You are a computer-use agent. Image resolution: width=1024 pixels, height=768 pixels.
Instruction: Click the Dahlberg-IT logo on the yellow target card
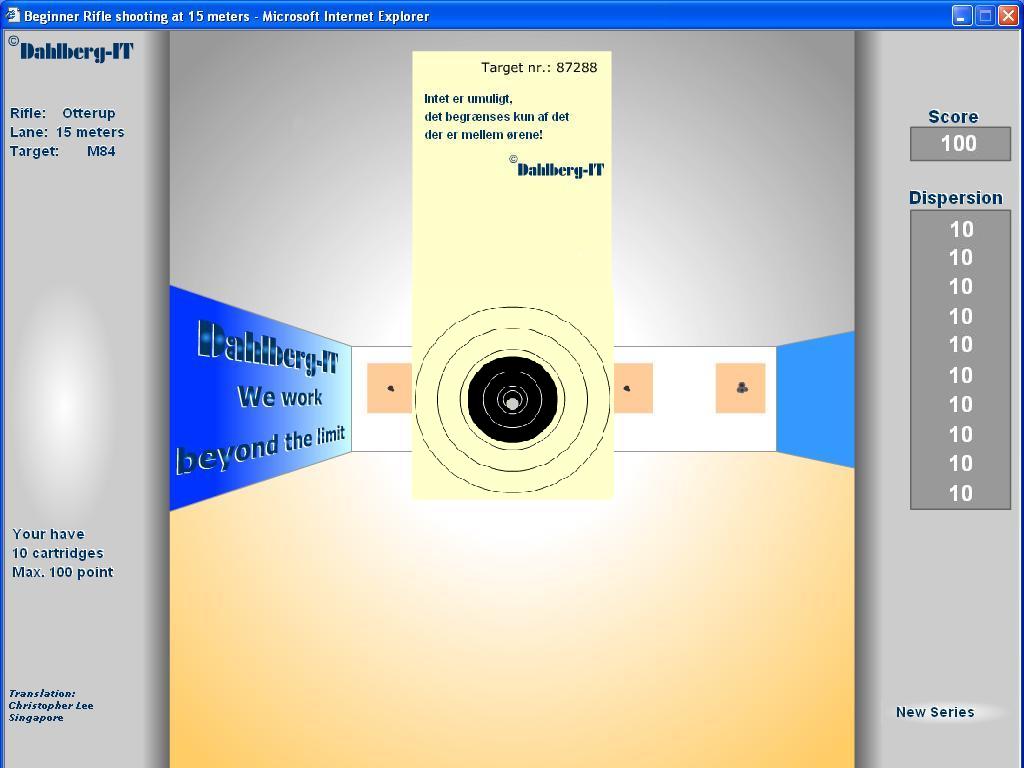tap(560, 169)
